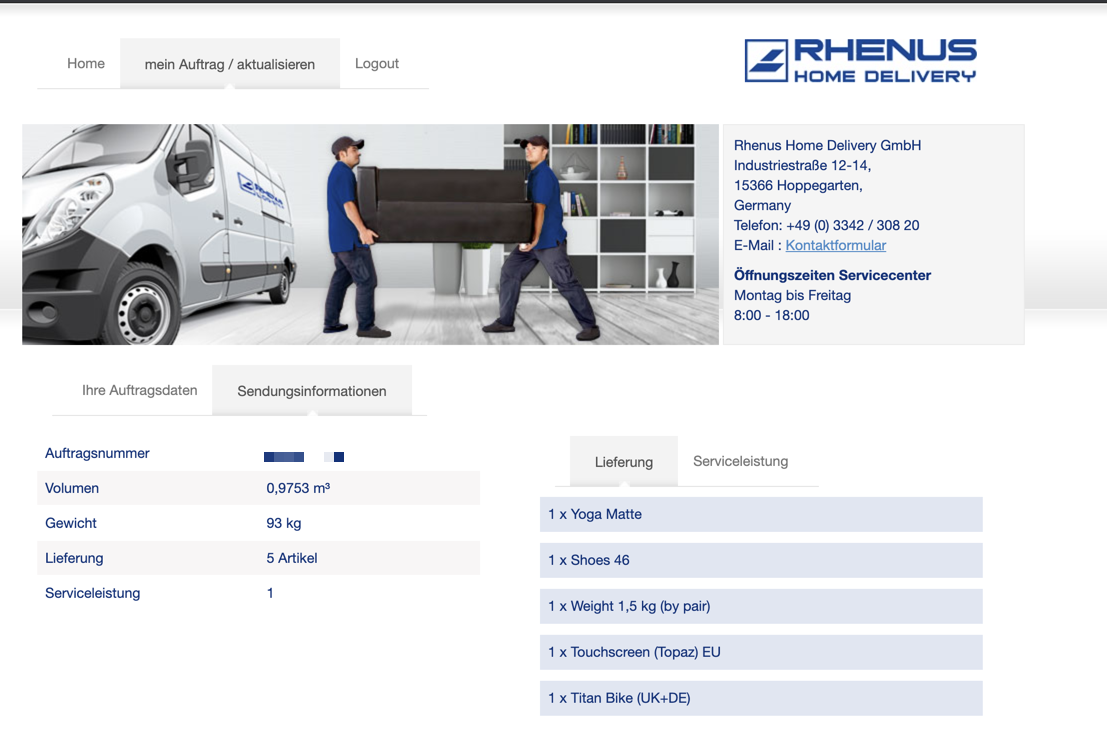The width and height of the screenshot is (1107, 733).
Task: Select the Sendungsinformationen tab
Action: click(x=311, y=391)
